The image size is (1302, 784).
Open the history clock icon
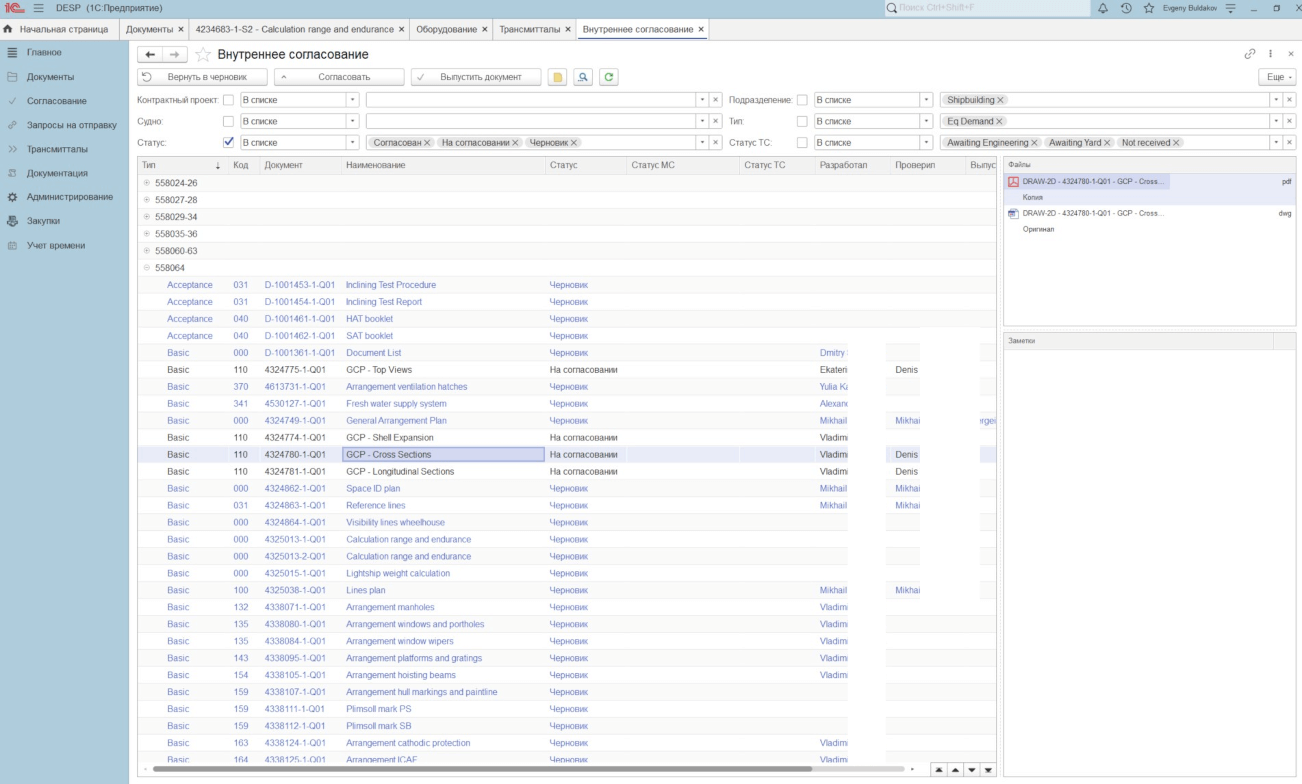pyautogui.click(x=1126, y=8)
